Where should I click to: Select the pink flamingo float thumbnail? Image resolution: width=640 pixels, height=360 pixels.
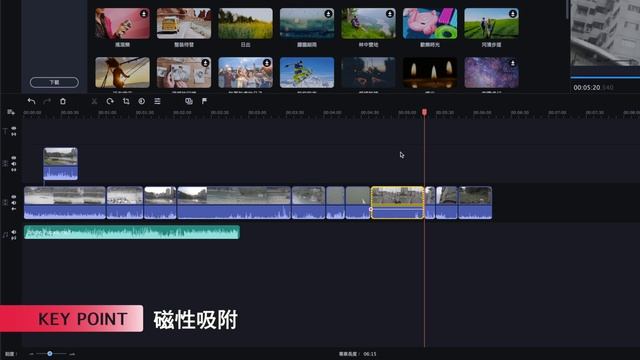(430, 24)
